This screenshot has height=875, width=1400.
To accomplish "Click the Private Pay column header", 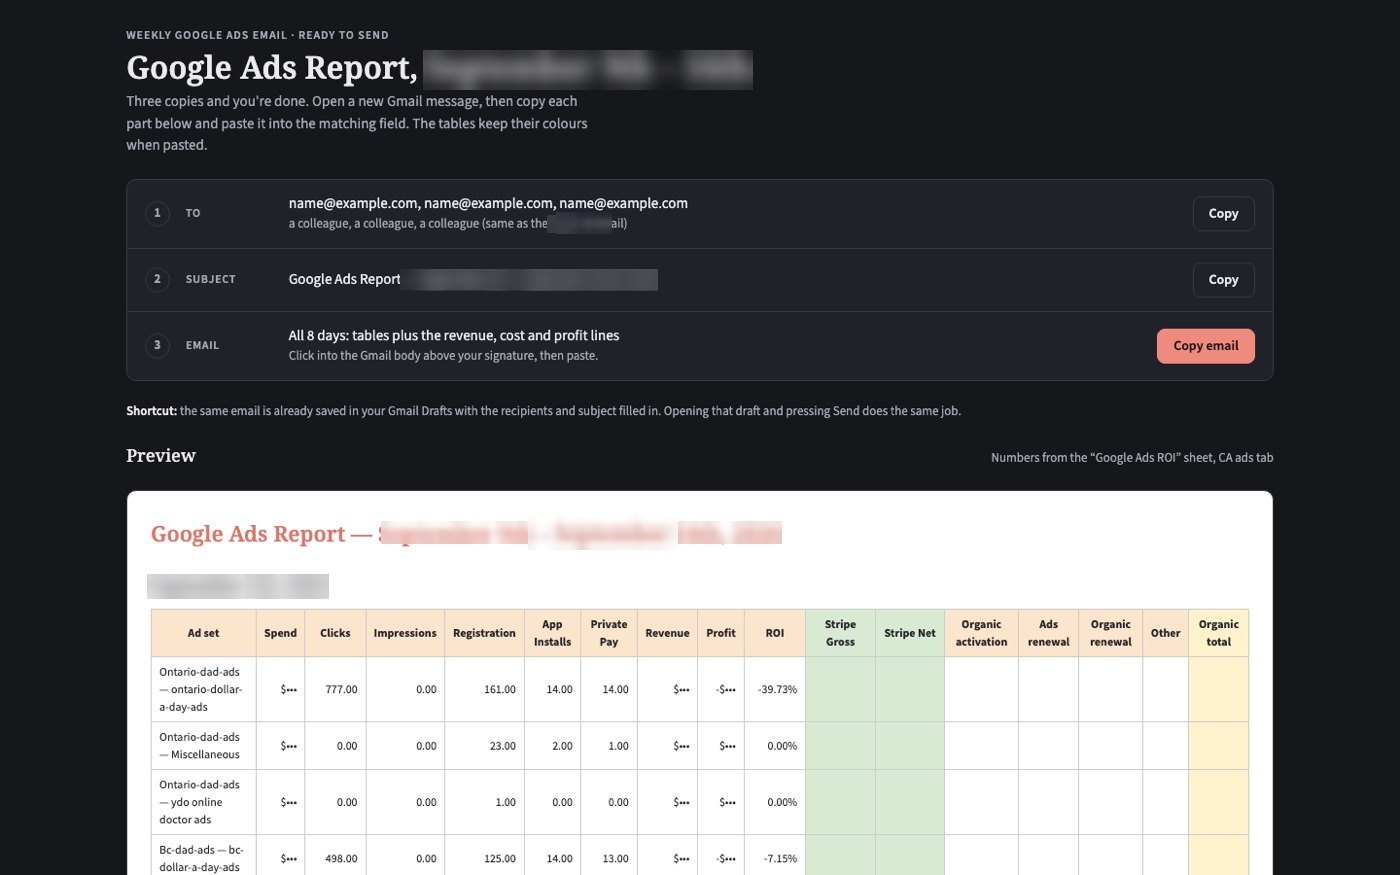I will [x=608, y=633].
